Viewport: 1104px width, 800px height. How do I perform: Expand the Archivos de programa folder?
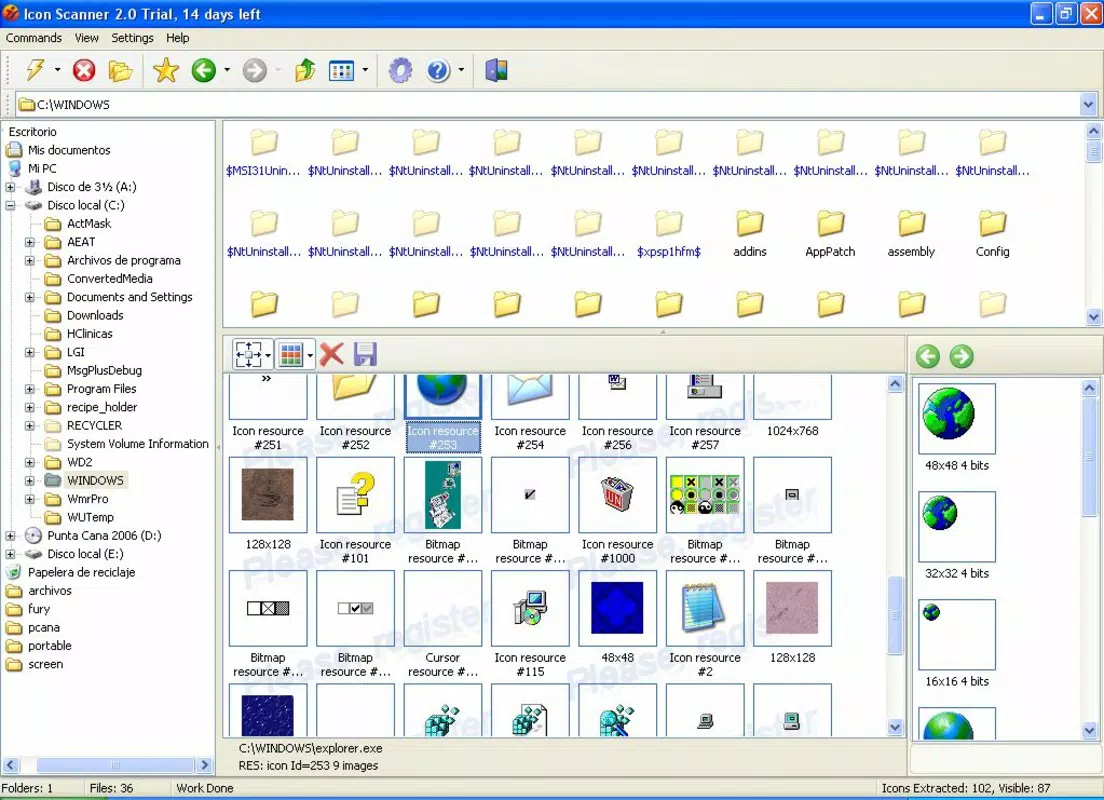coord(30,261)
